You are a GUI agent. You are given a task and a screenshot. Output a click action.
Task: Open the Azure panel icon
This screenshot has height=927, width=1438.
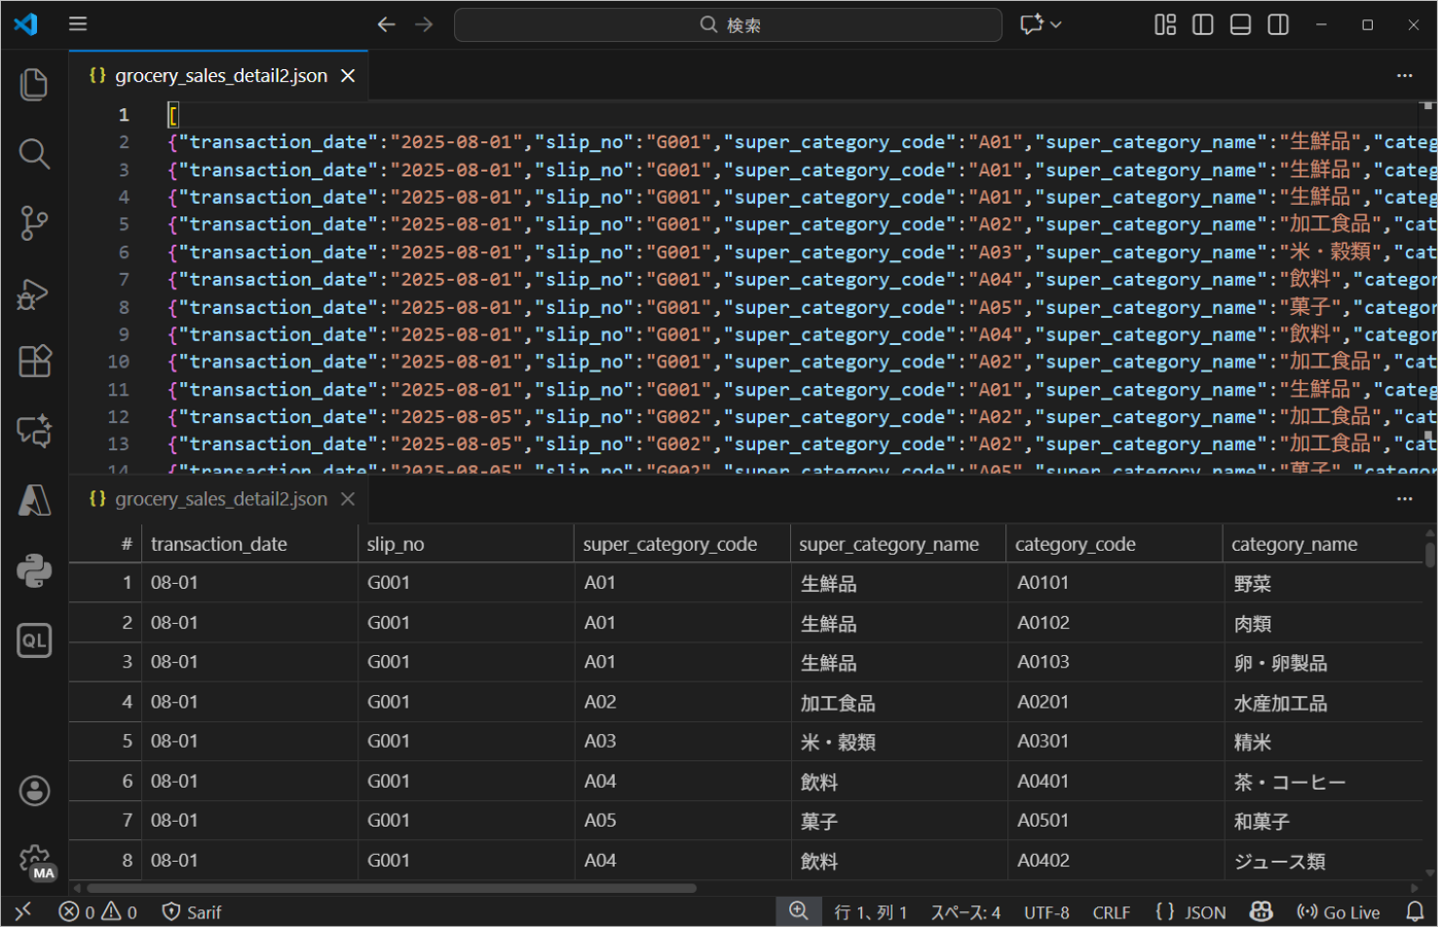coord(34,500)
